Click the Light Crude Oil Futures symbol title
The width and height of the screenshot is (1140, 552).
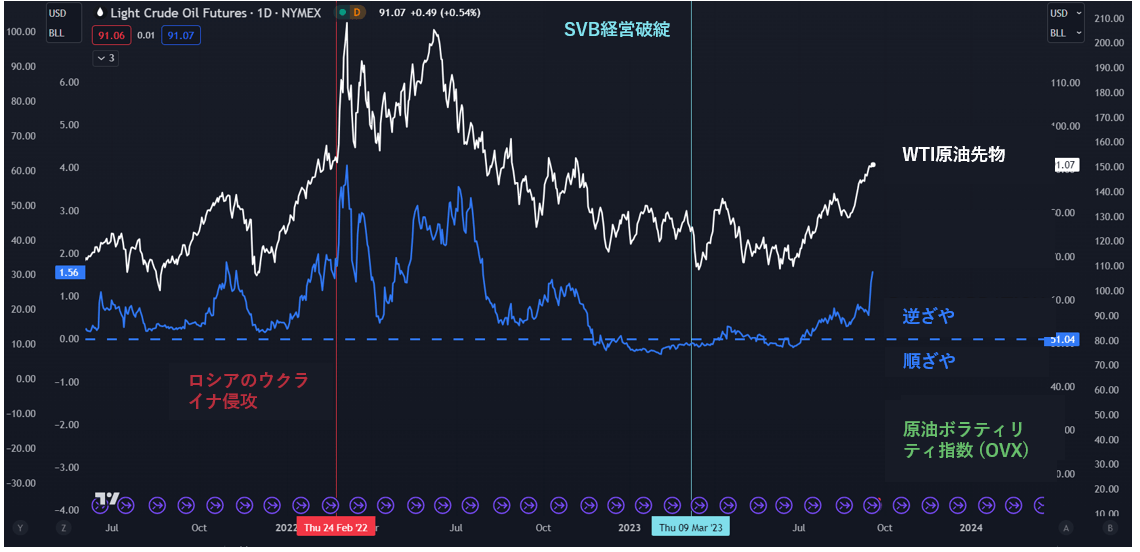[217, 12]
